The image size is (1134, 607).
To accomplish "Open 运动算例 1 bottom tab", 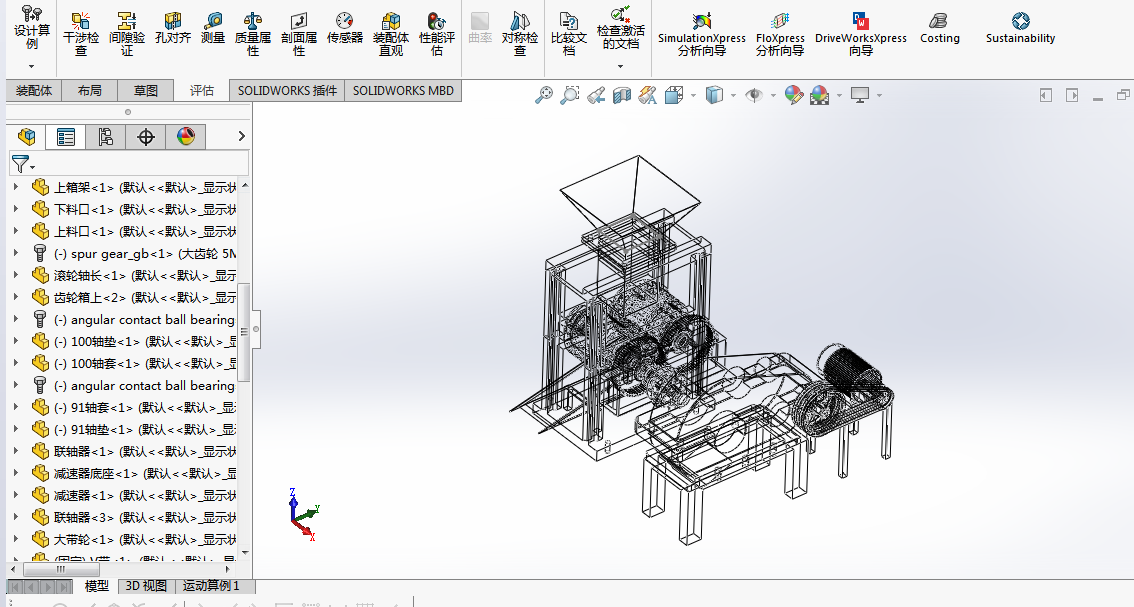I will (x=210, y=585).
